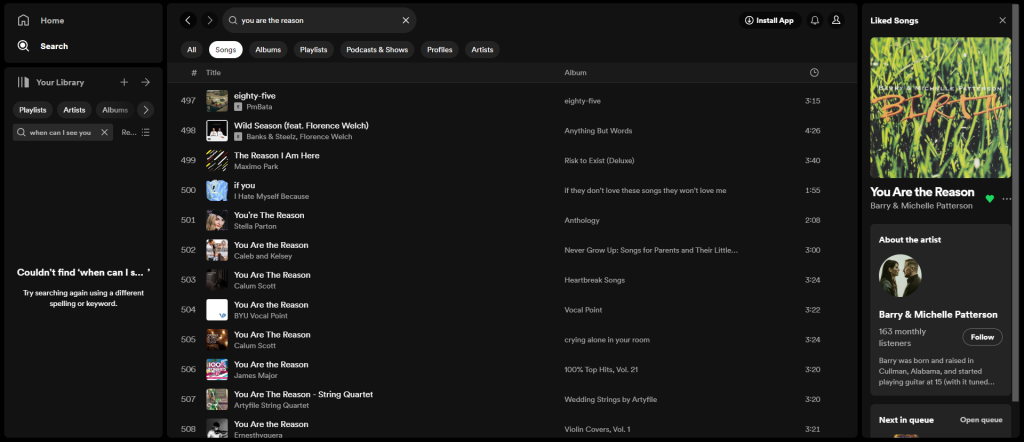This screenshot has width=1024, height=442.
Task: Show more library filters with the chevron
Action: [x=145, y=110]
